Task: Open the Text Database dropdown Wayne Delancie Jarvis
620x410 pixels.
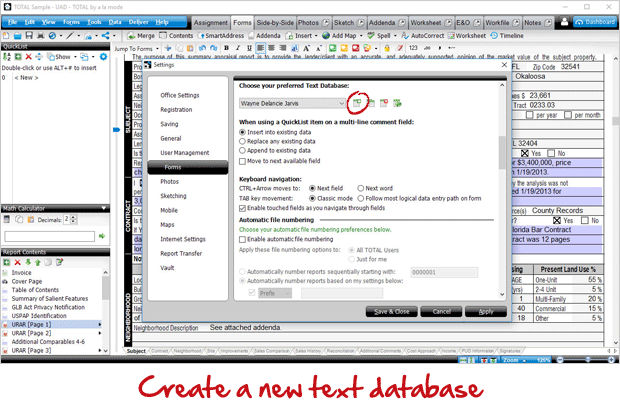Action: pyautogui.click(x=293, y=103)
